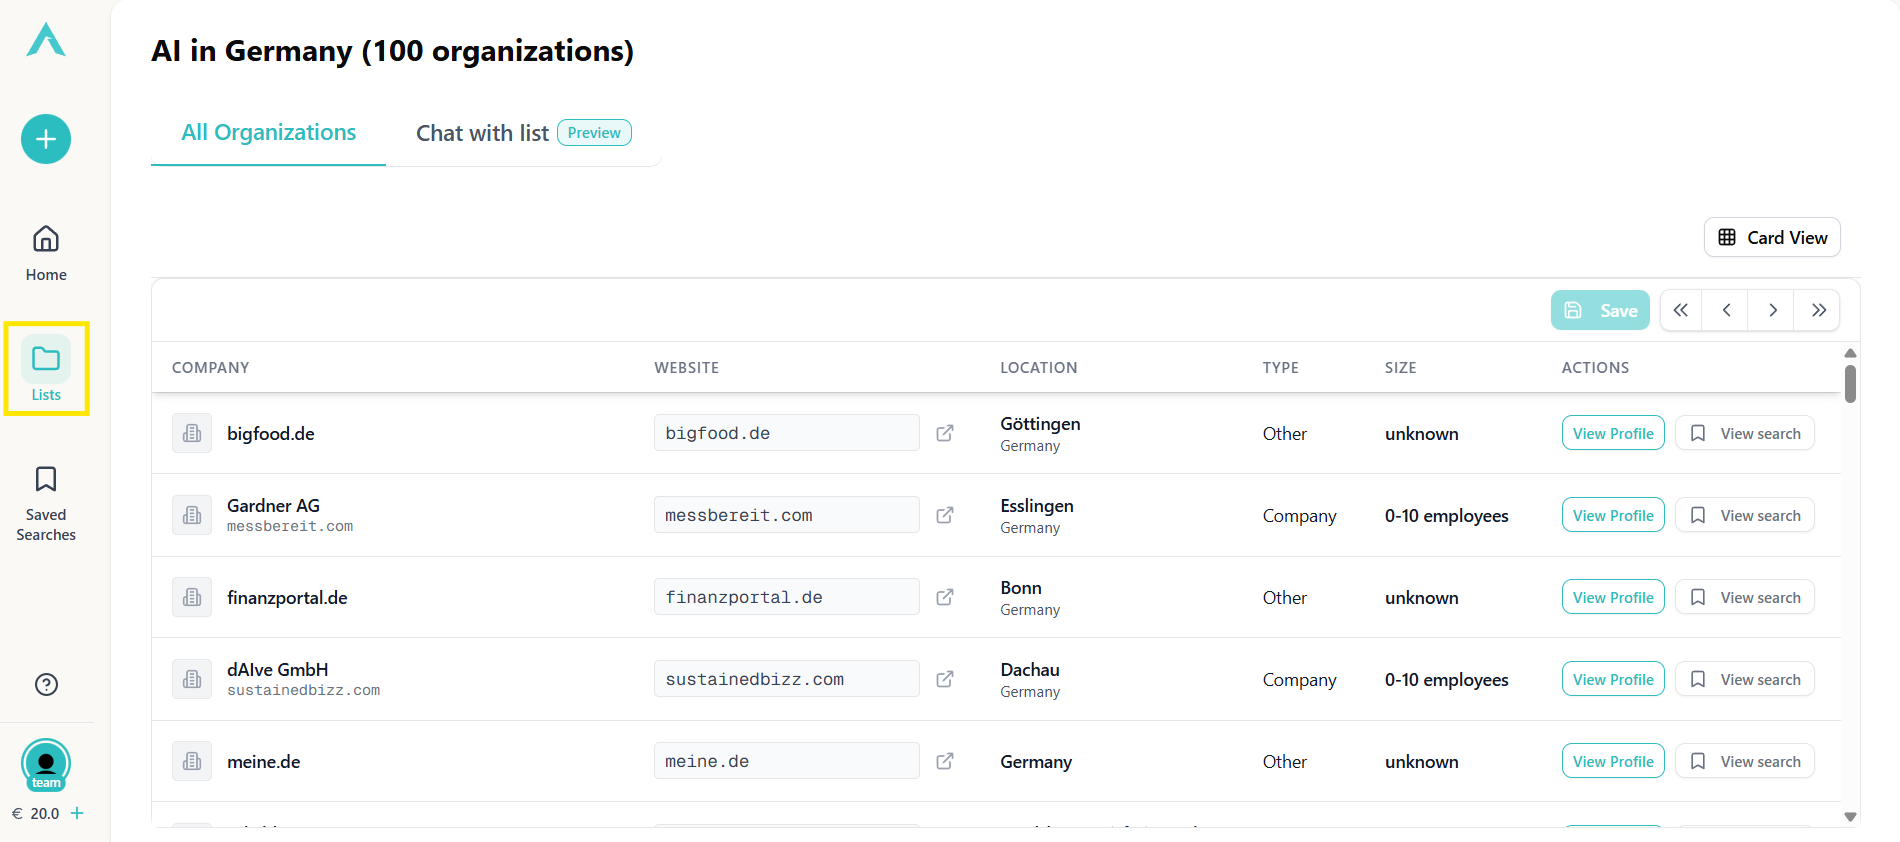Switch to Card View
The image size is (1900, 842).
[1772, 238]
